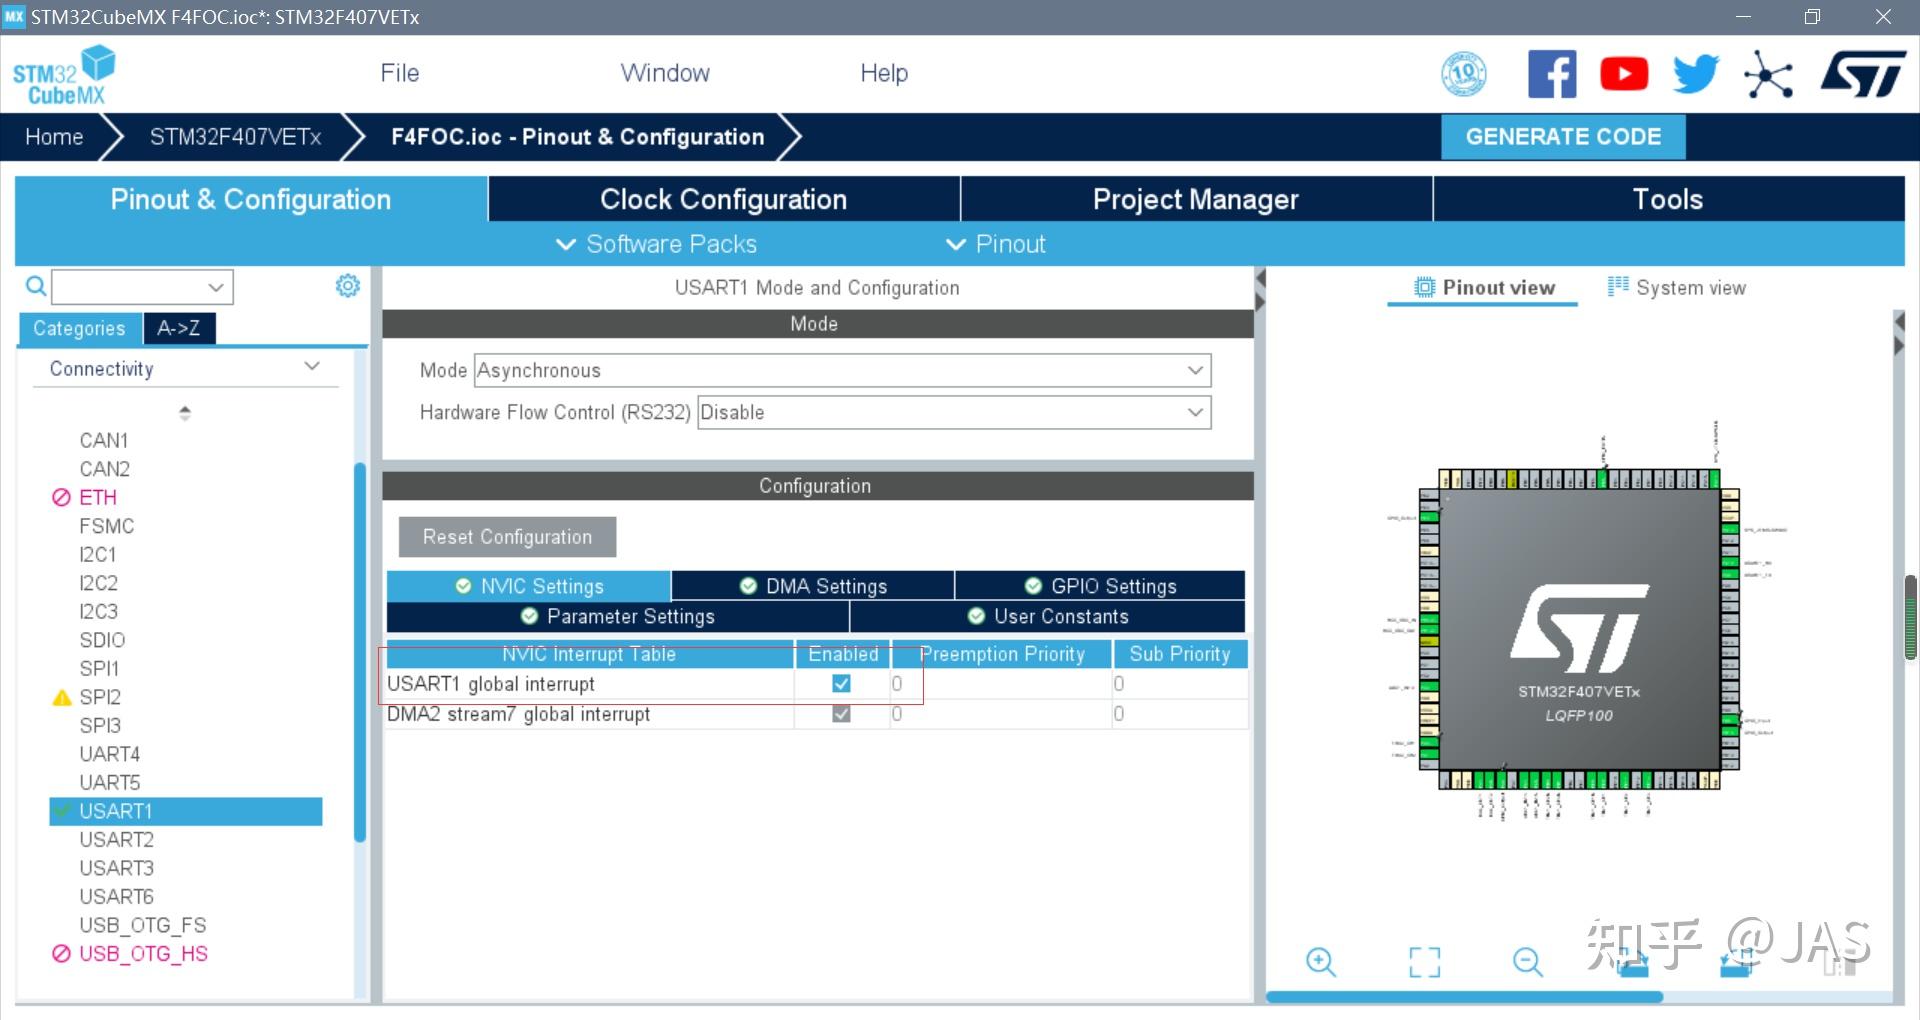The width and height of the screenshot is (1920, 1020).
Task: Click the GENERATE CODE button
Action: pyautogui.click(x=1563, y=137)
